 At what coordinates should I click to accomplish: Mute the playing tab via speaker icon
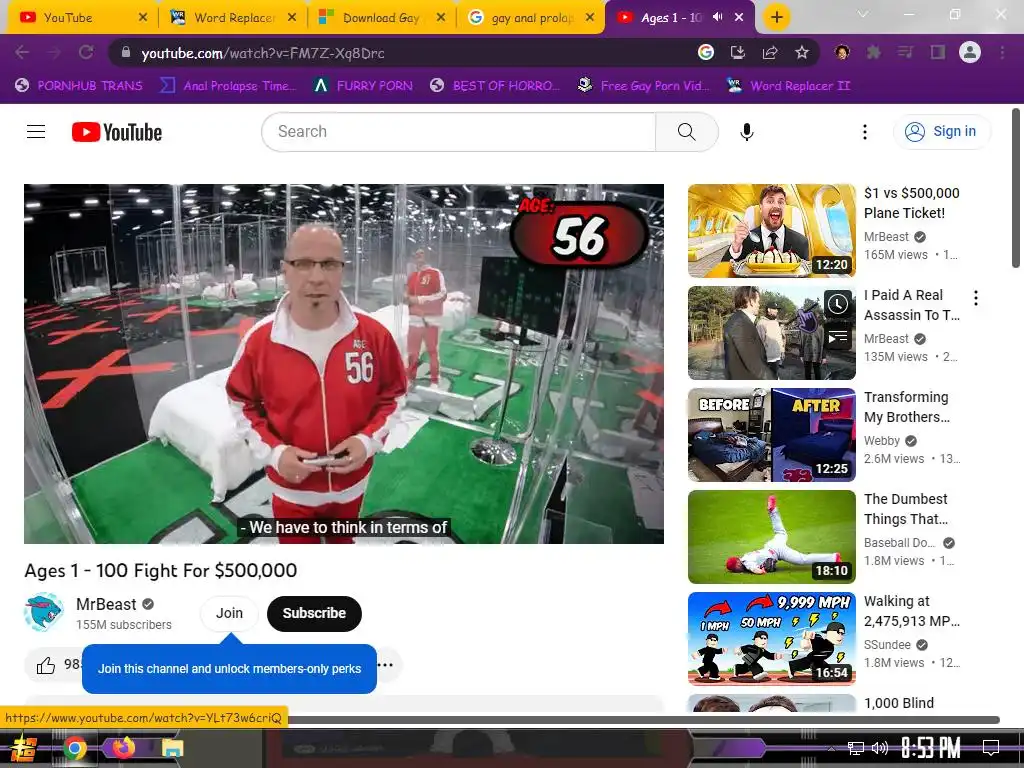click(717, 18)
